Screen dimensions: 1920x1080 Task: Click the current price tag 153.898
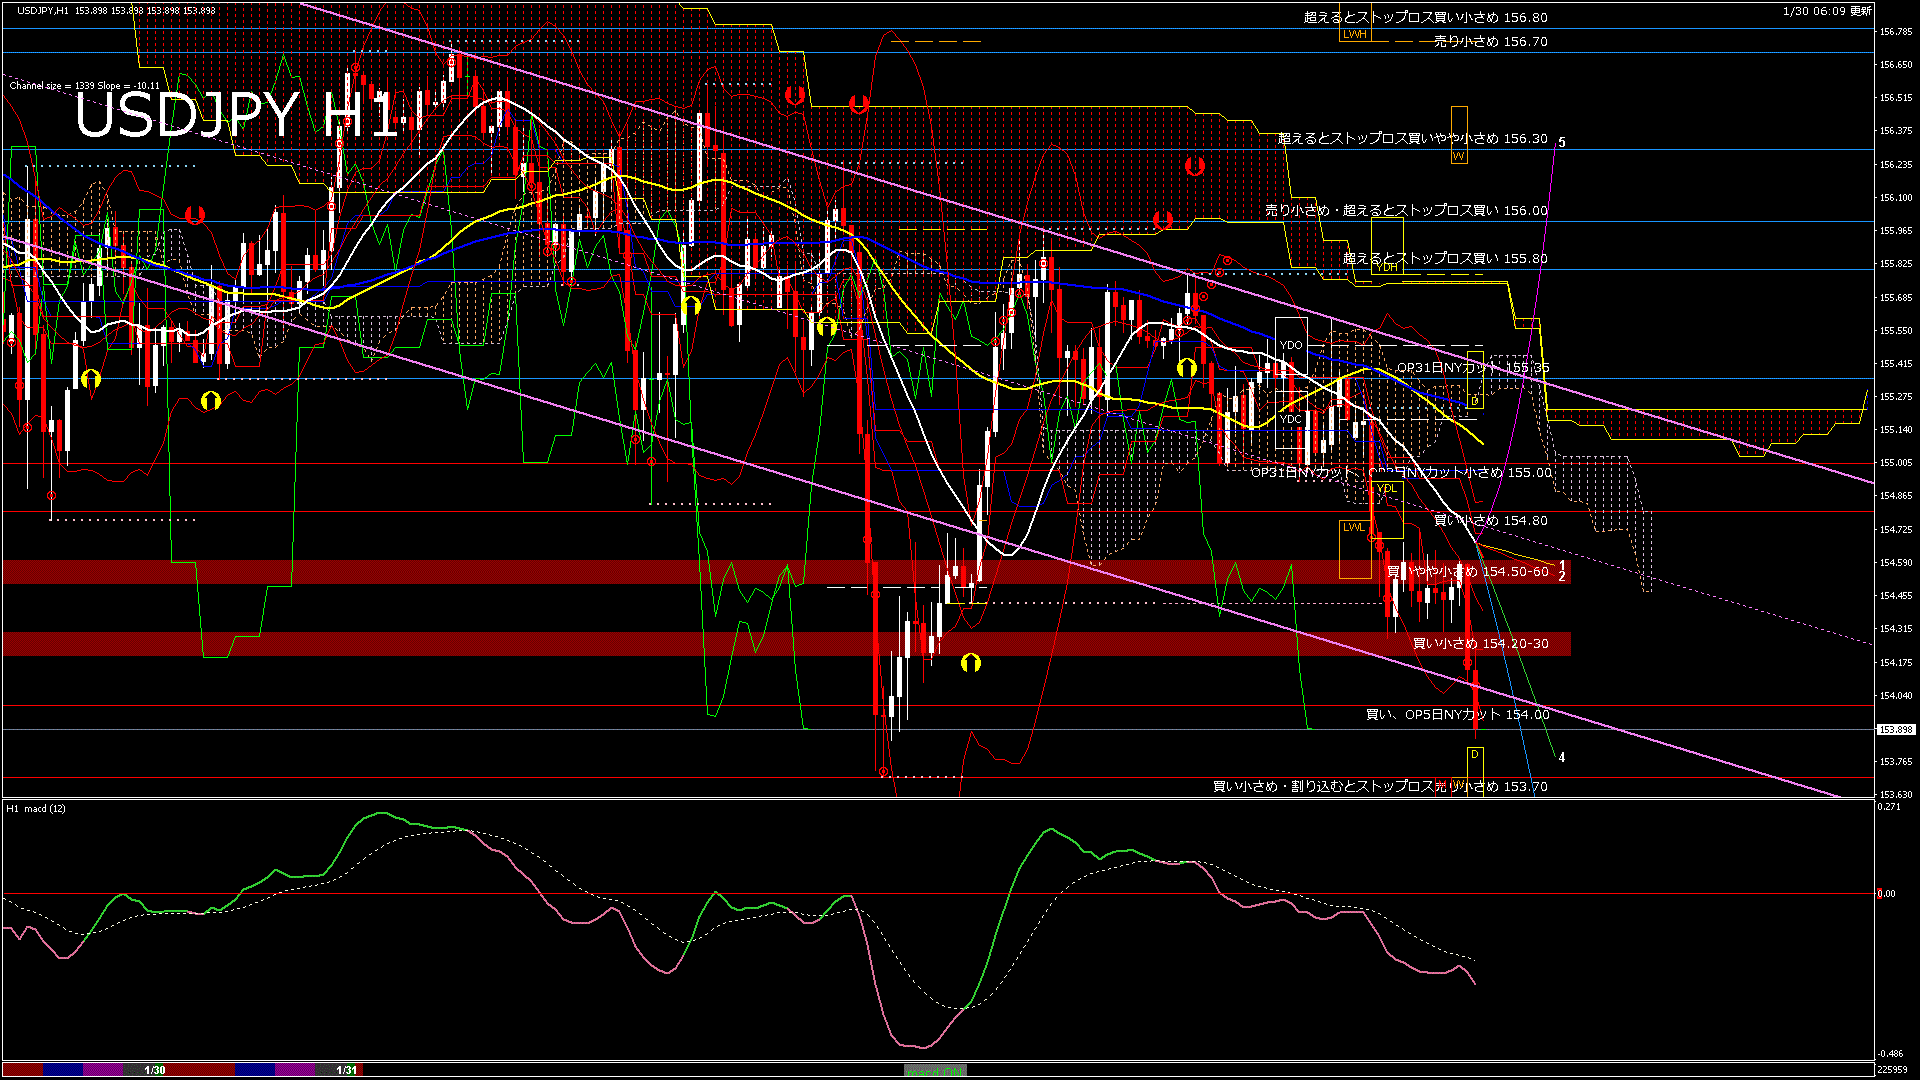1895,730
